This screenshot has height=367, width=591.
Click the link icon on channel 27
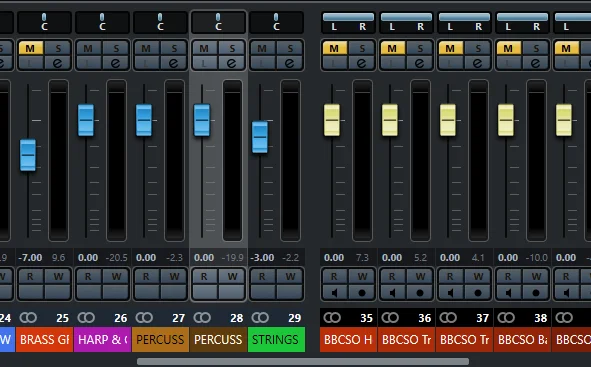144,318
